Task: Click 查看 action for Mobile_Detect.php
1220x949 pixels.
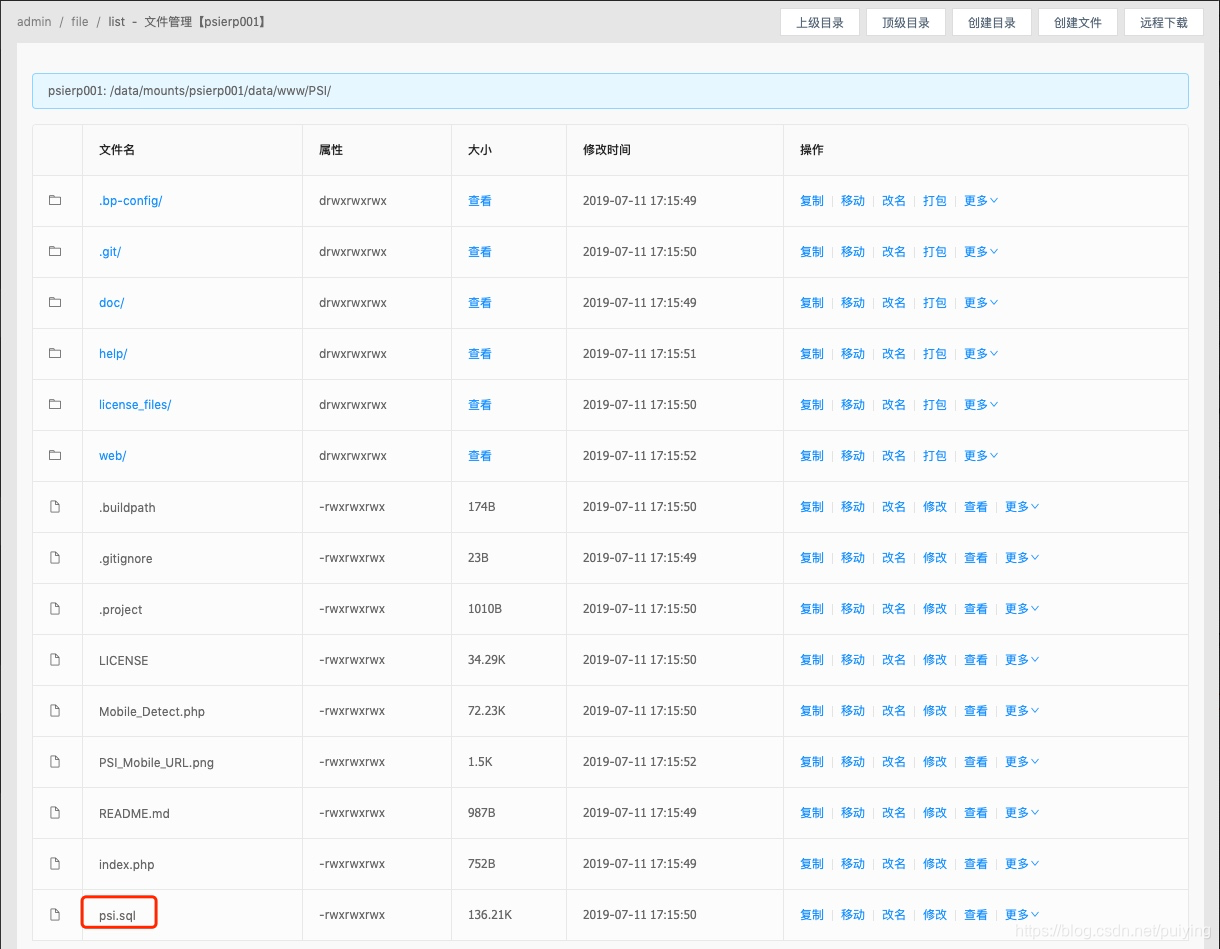Action: click(976, 710)
